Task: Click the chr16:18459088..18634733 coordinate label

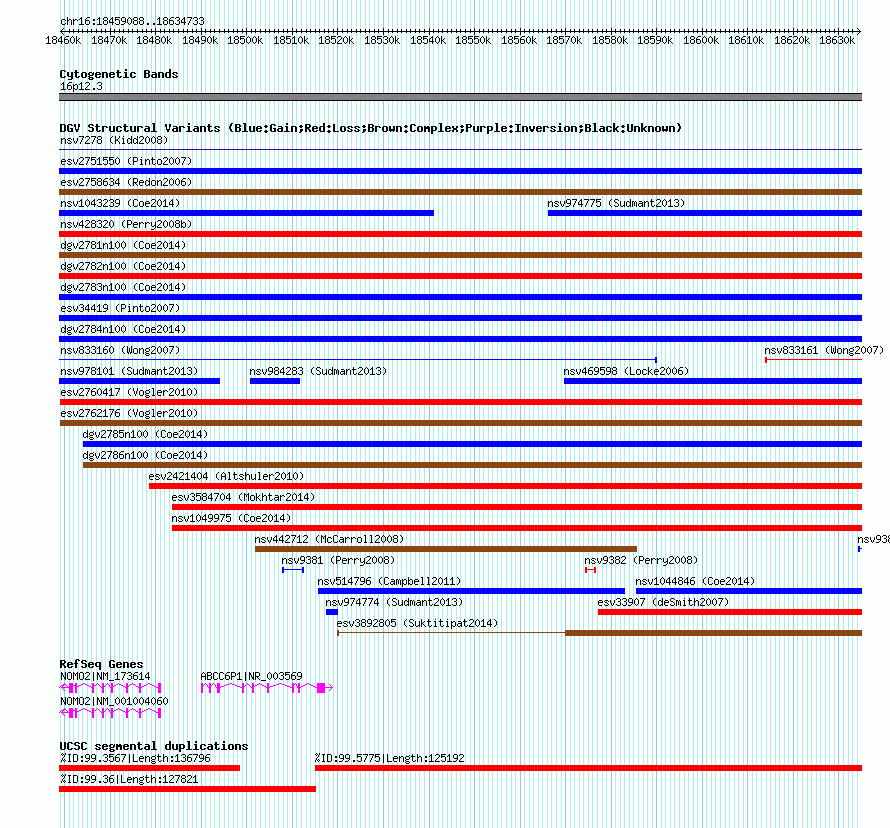Action: (x=132, y=21)
